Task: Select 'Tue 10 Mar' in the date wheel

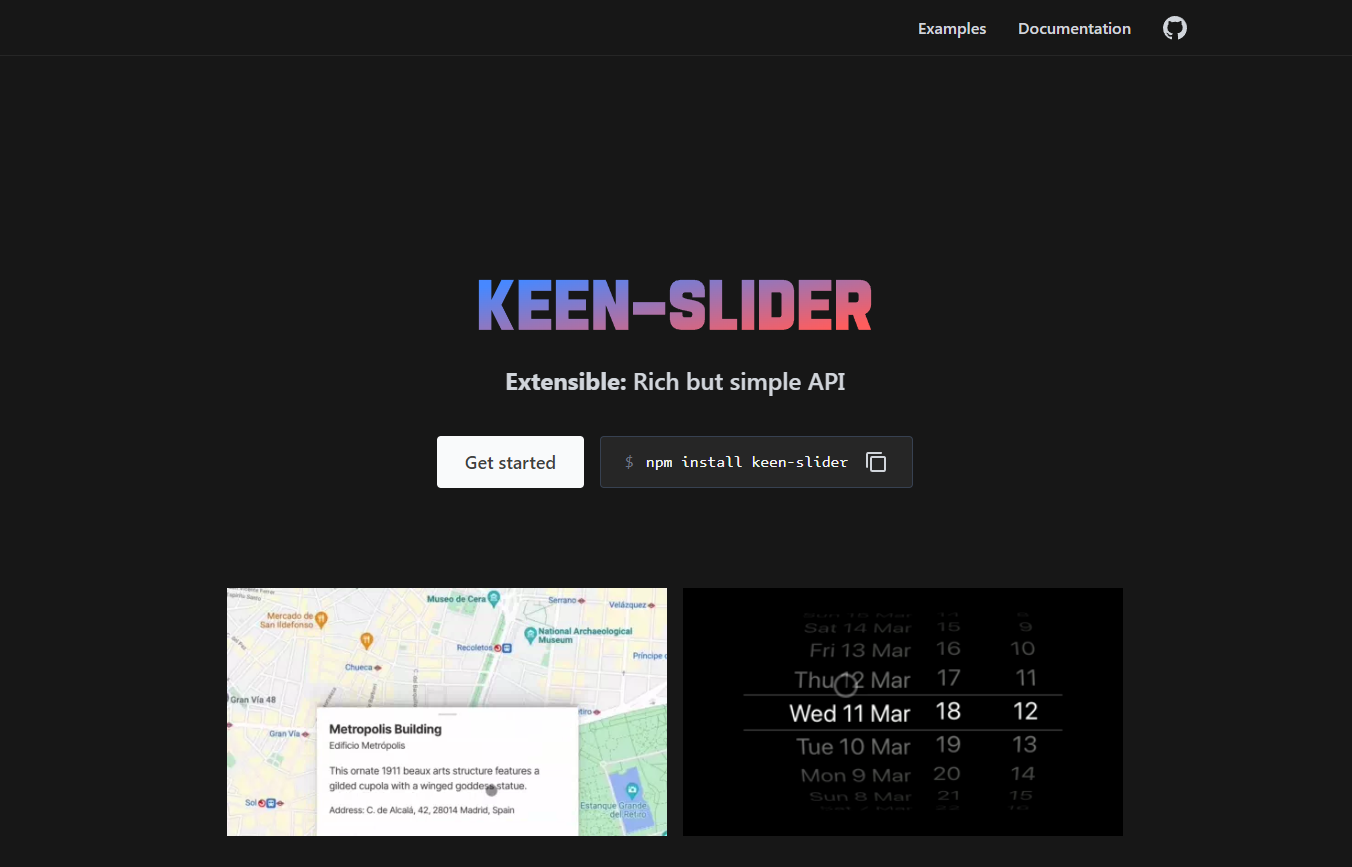Action: coord(853,746)
